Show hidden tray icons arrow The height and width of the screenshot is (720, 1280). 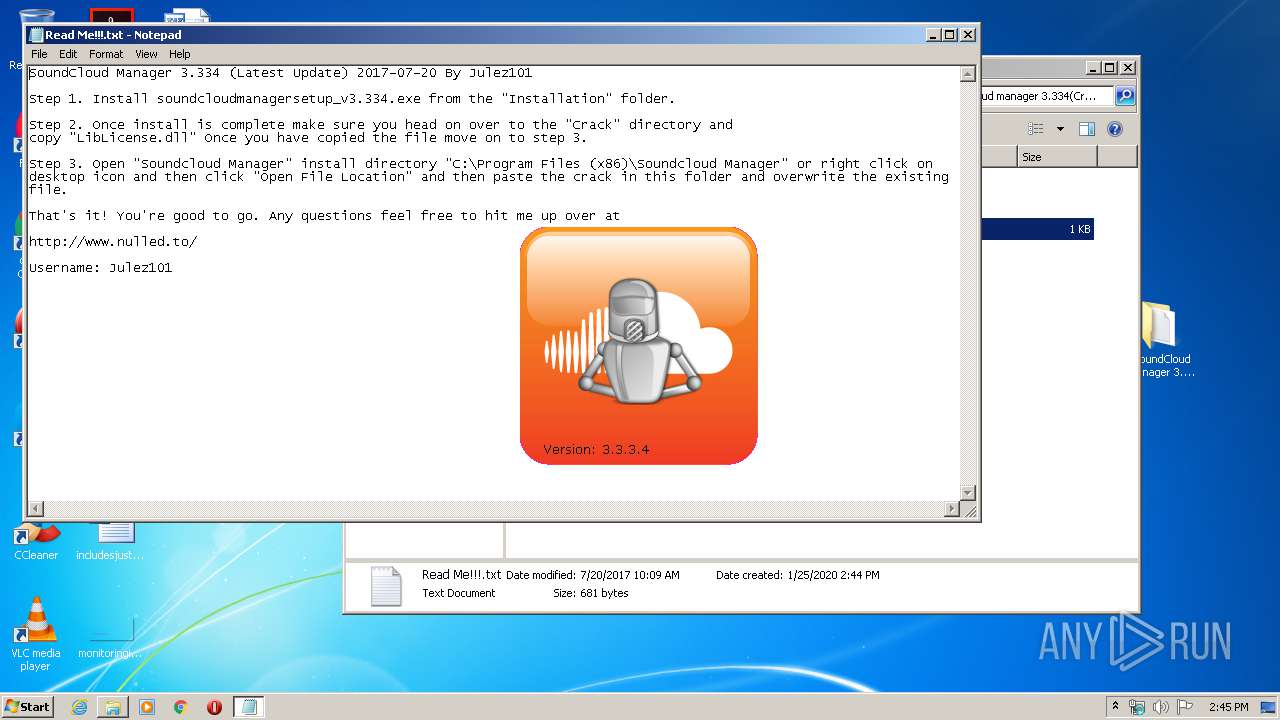[1115, 707]
